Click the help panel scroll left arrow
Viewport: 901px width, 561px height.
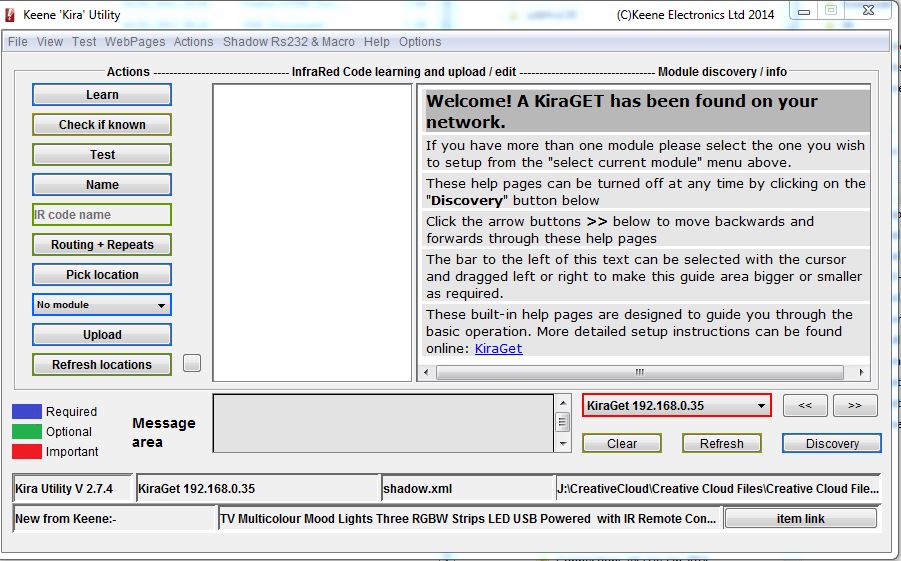point(426,372)
